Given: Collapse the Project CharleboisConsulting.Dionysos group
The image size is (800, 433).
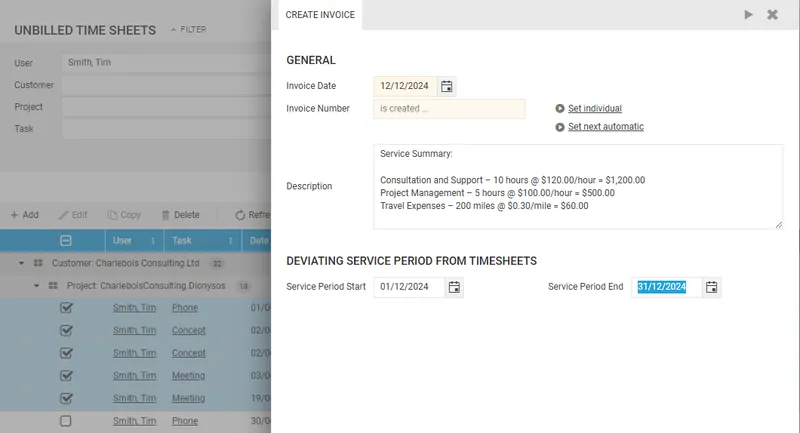Looking at the screenshot, I should 37,286.
